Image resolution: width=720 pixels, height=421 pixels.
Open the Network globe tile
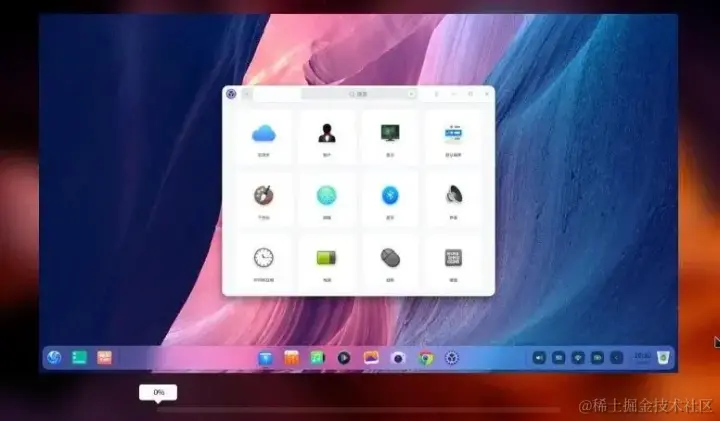(x=326, y=199)
